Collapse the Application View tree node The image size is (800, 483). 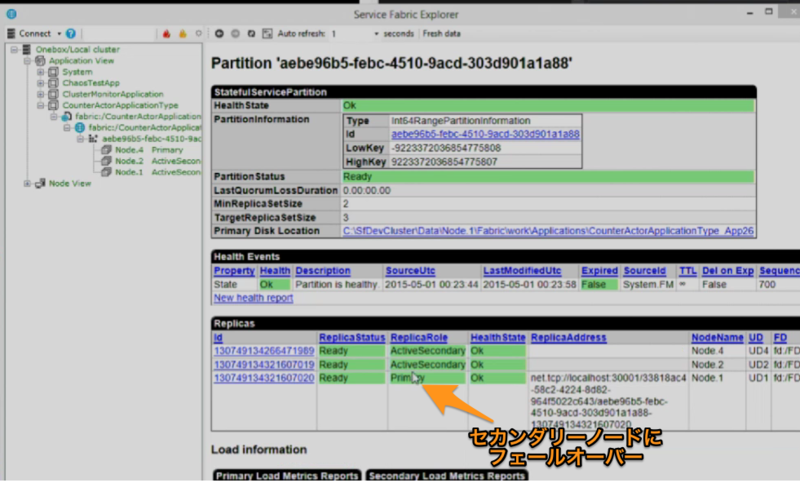tap(27, 61)
